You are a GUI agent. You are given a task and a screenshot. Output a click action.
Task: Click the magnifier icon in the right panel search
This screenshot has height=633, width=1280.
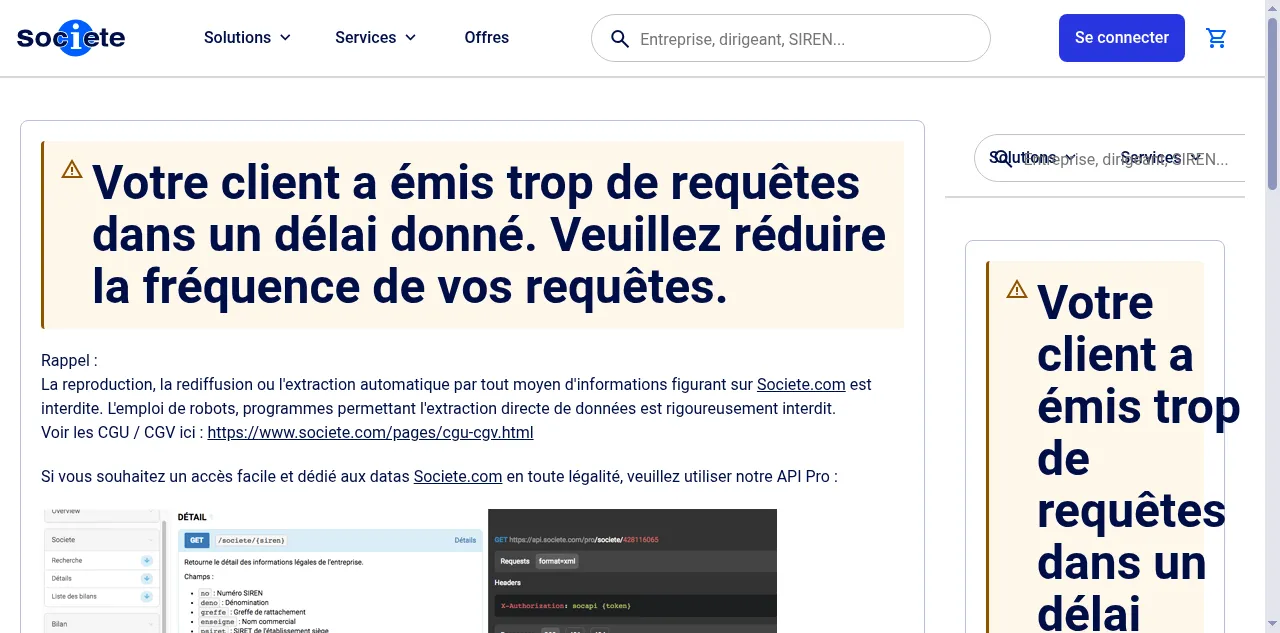[x=1003, y=159]
